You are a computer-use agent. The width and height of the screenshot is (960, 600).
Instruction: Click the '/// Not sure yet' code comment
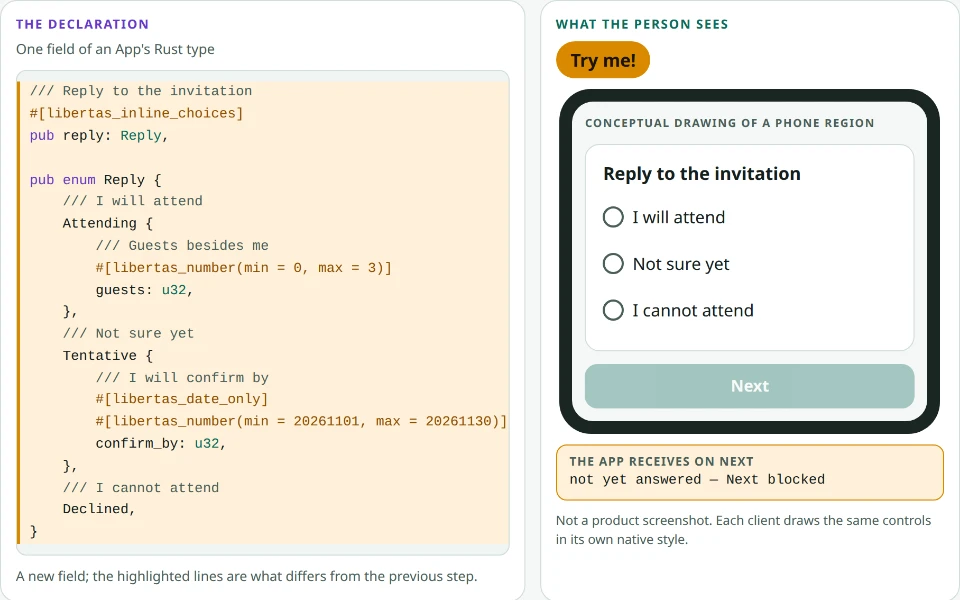pyautogui.click(x=129, y=334)
